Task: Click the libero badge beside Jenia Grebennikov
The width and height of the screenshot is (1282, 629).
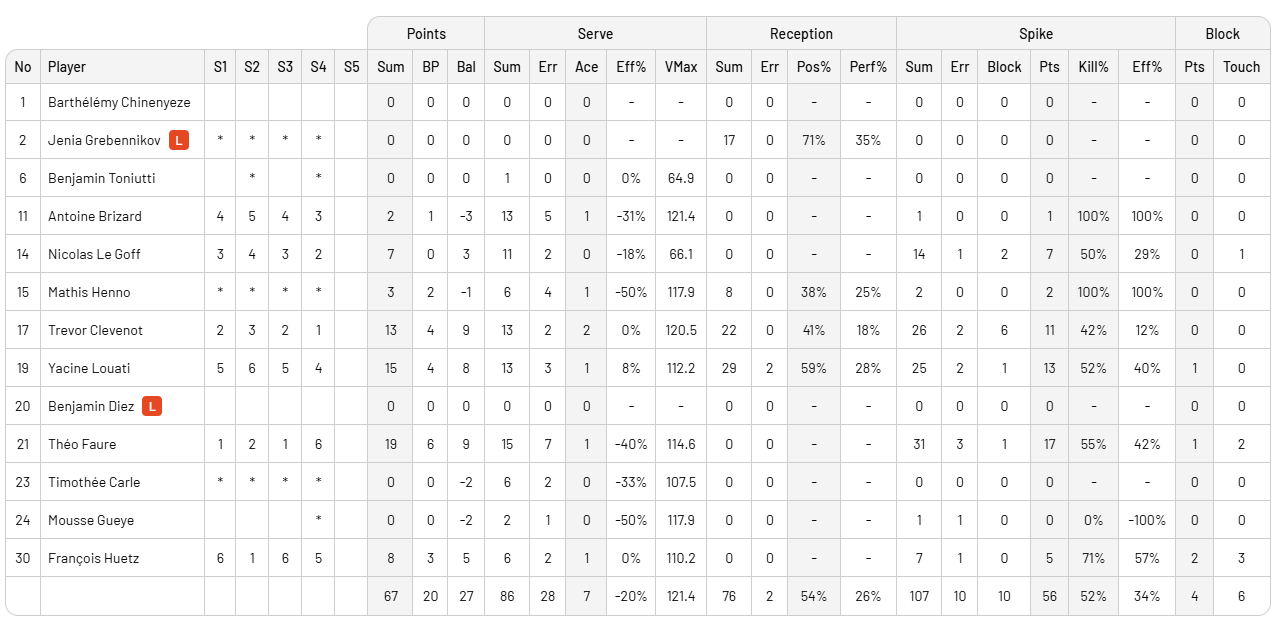Action: coord(179,140)
